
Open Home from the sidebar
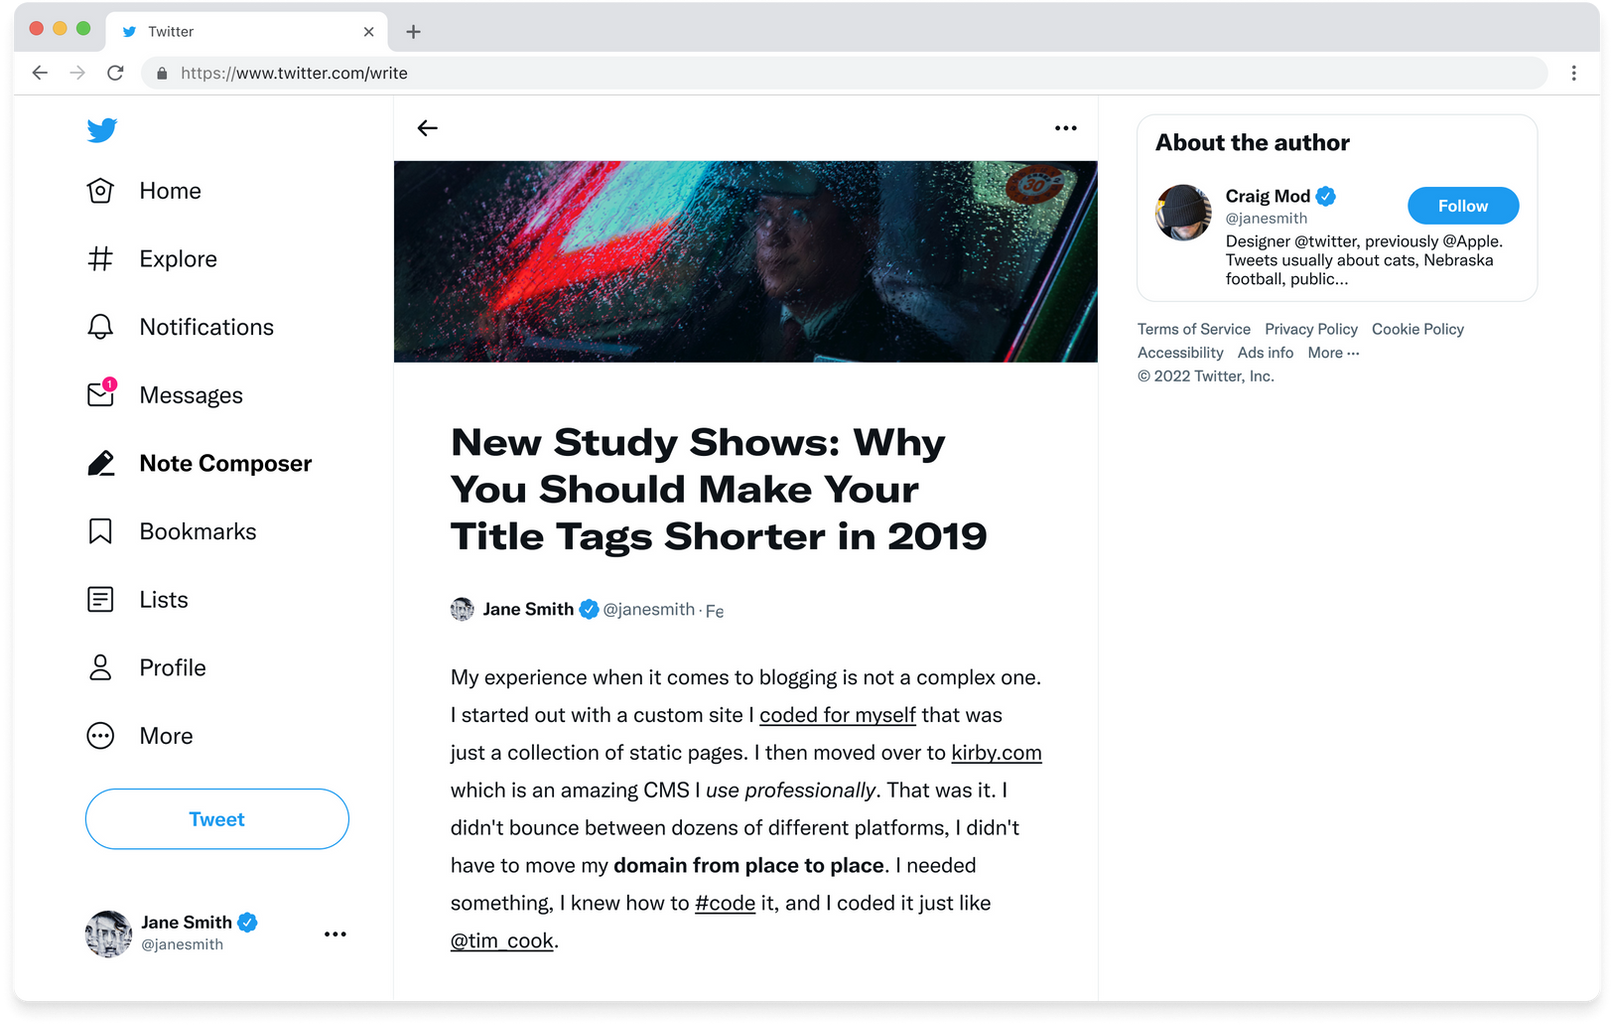(x=169, y=191)
